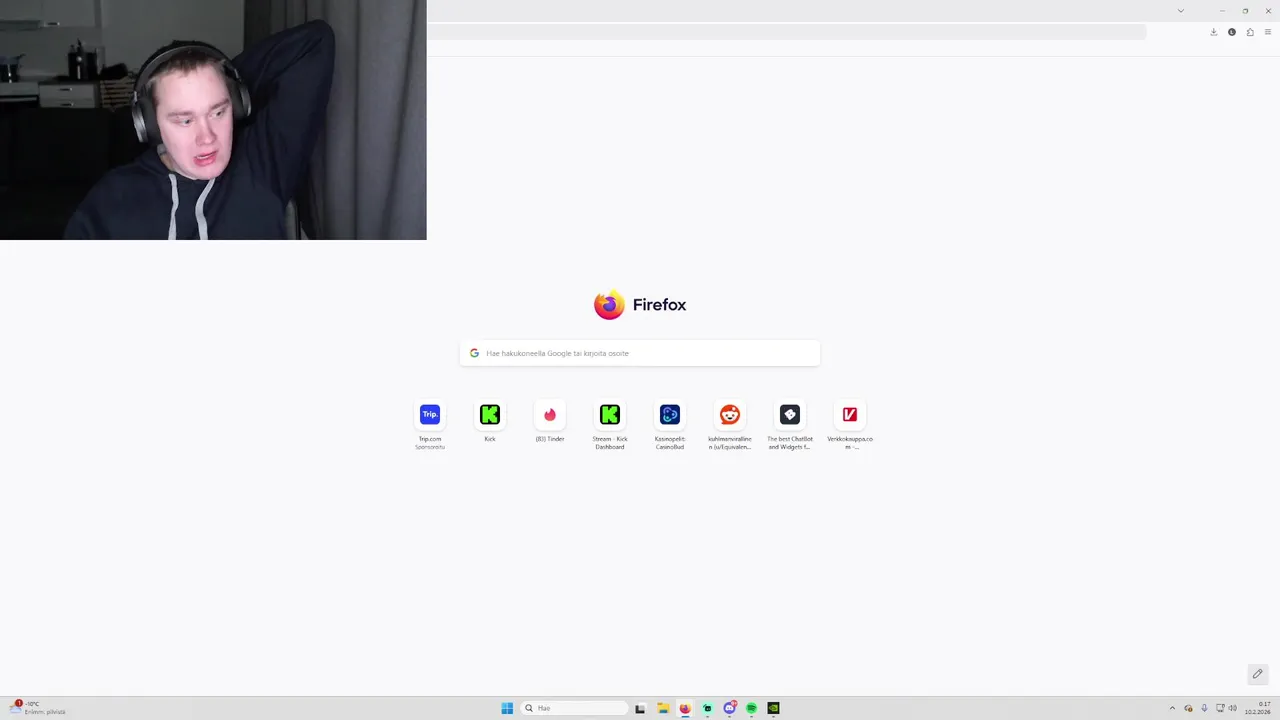
Task: Click the microphone icon in system tray
Action: tap(1204, 708)
